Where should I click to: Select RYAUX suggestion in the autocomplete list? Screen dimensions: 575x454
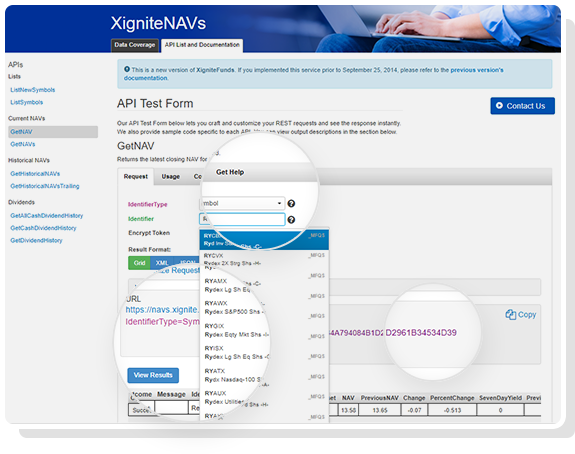pos(264,398)
